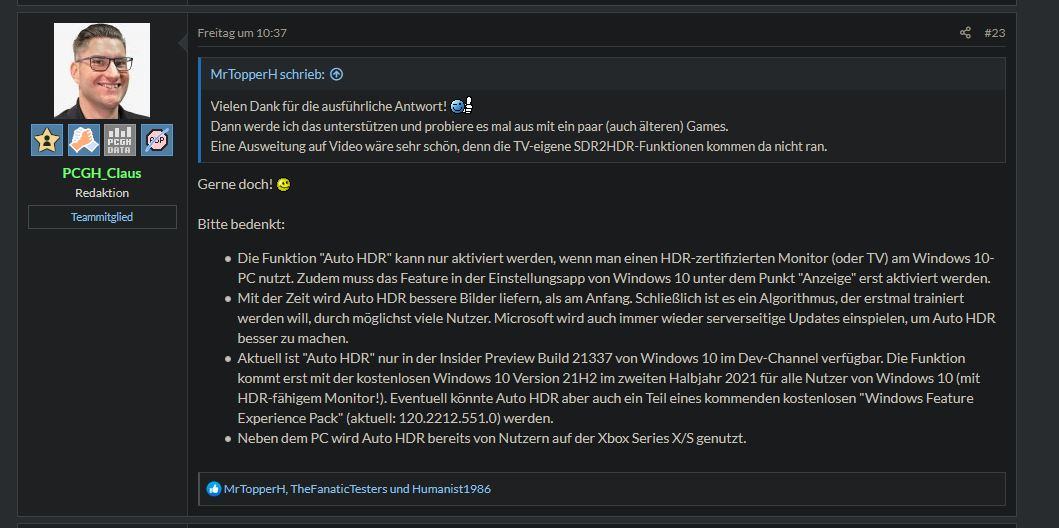This screenshot has width=1059, height=528.
Task: Click the bullet starting 'Aktuell ist "Auto HDR"'
Action: coord(609,388)
